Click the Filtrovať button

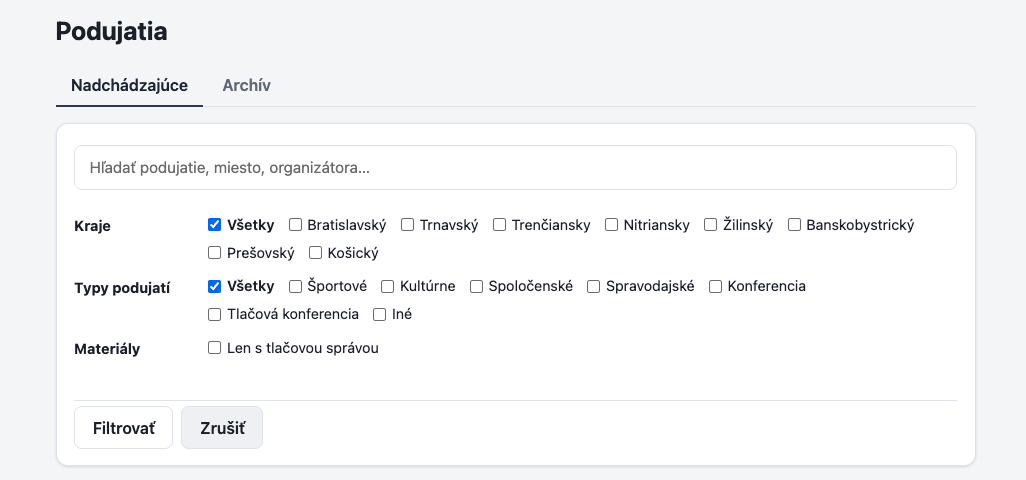[124, 428]
